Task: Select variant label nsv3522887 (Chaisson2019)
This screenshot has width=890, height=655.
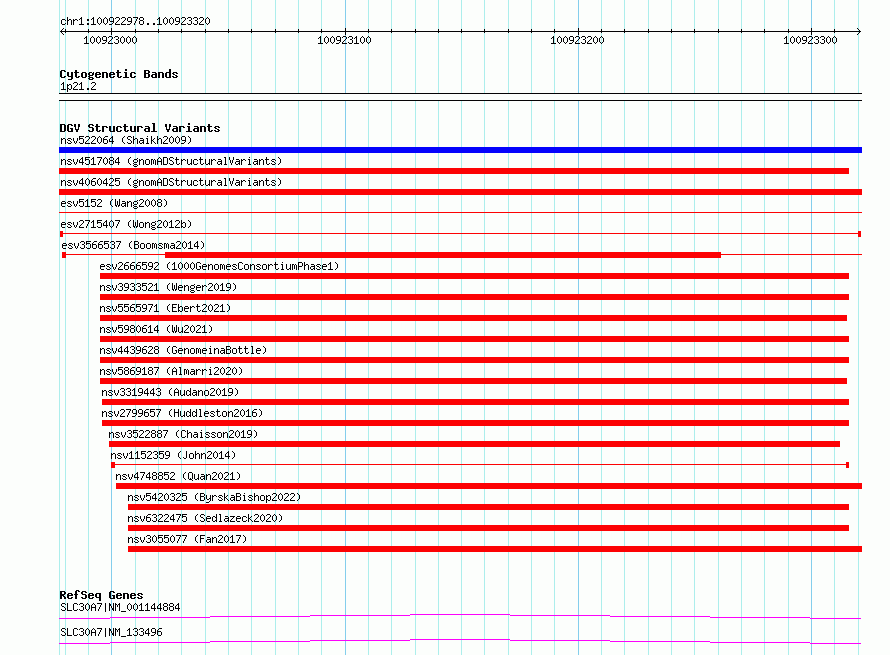Action: (183, 434)
